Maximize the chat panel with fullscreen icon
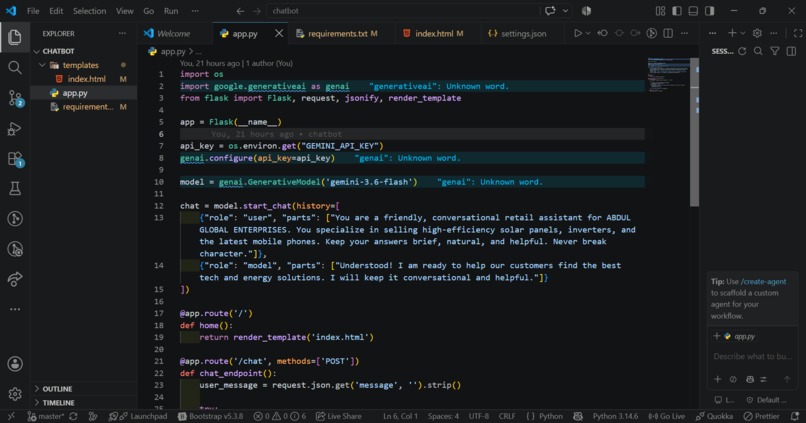806x423 pixels. point(798,33)
